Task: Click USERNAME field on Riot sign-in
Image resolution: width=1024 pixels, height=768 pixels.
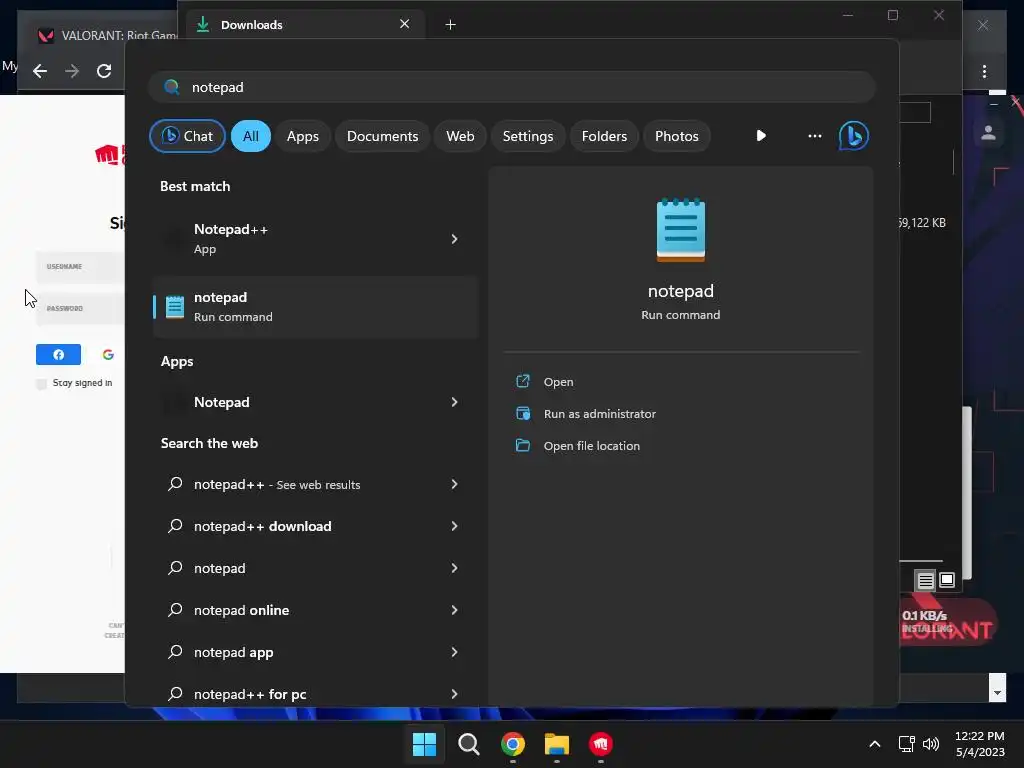Action: pos(80,266)
